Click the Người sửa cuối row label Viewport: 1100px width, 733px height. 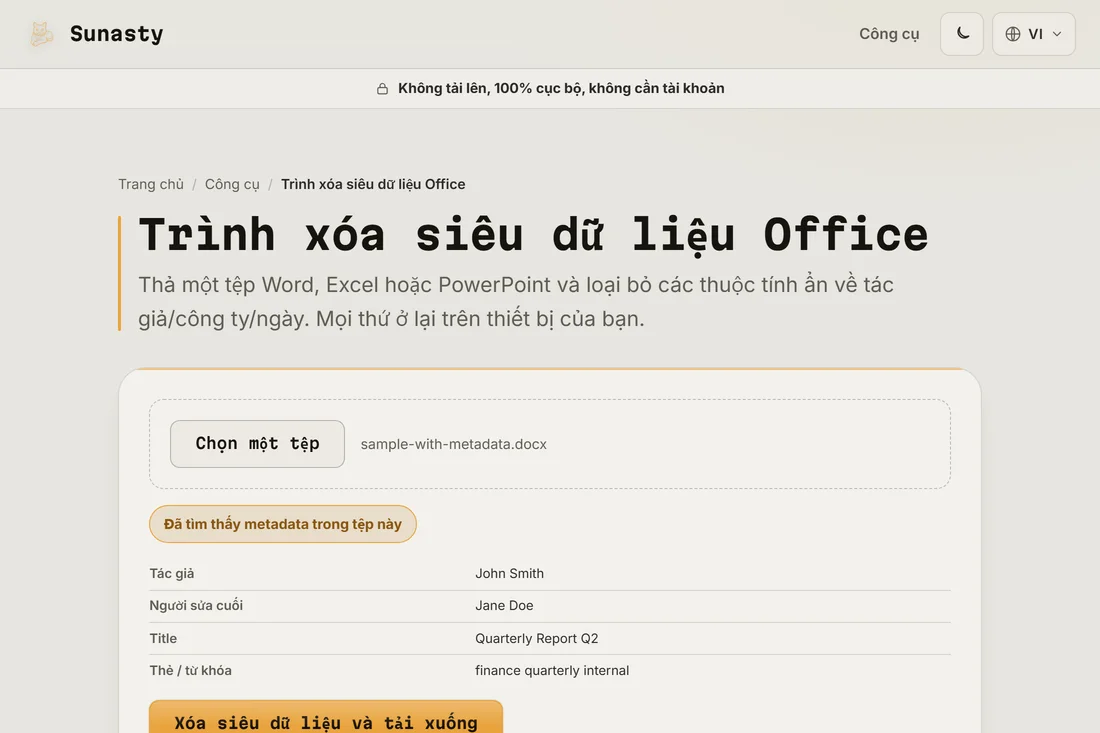[x=196, y=605]
